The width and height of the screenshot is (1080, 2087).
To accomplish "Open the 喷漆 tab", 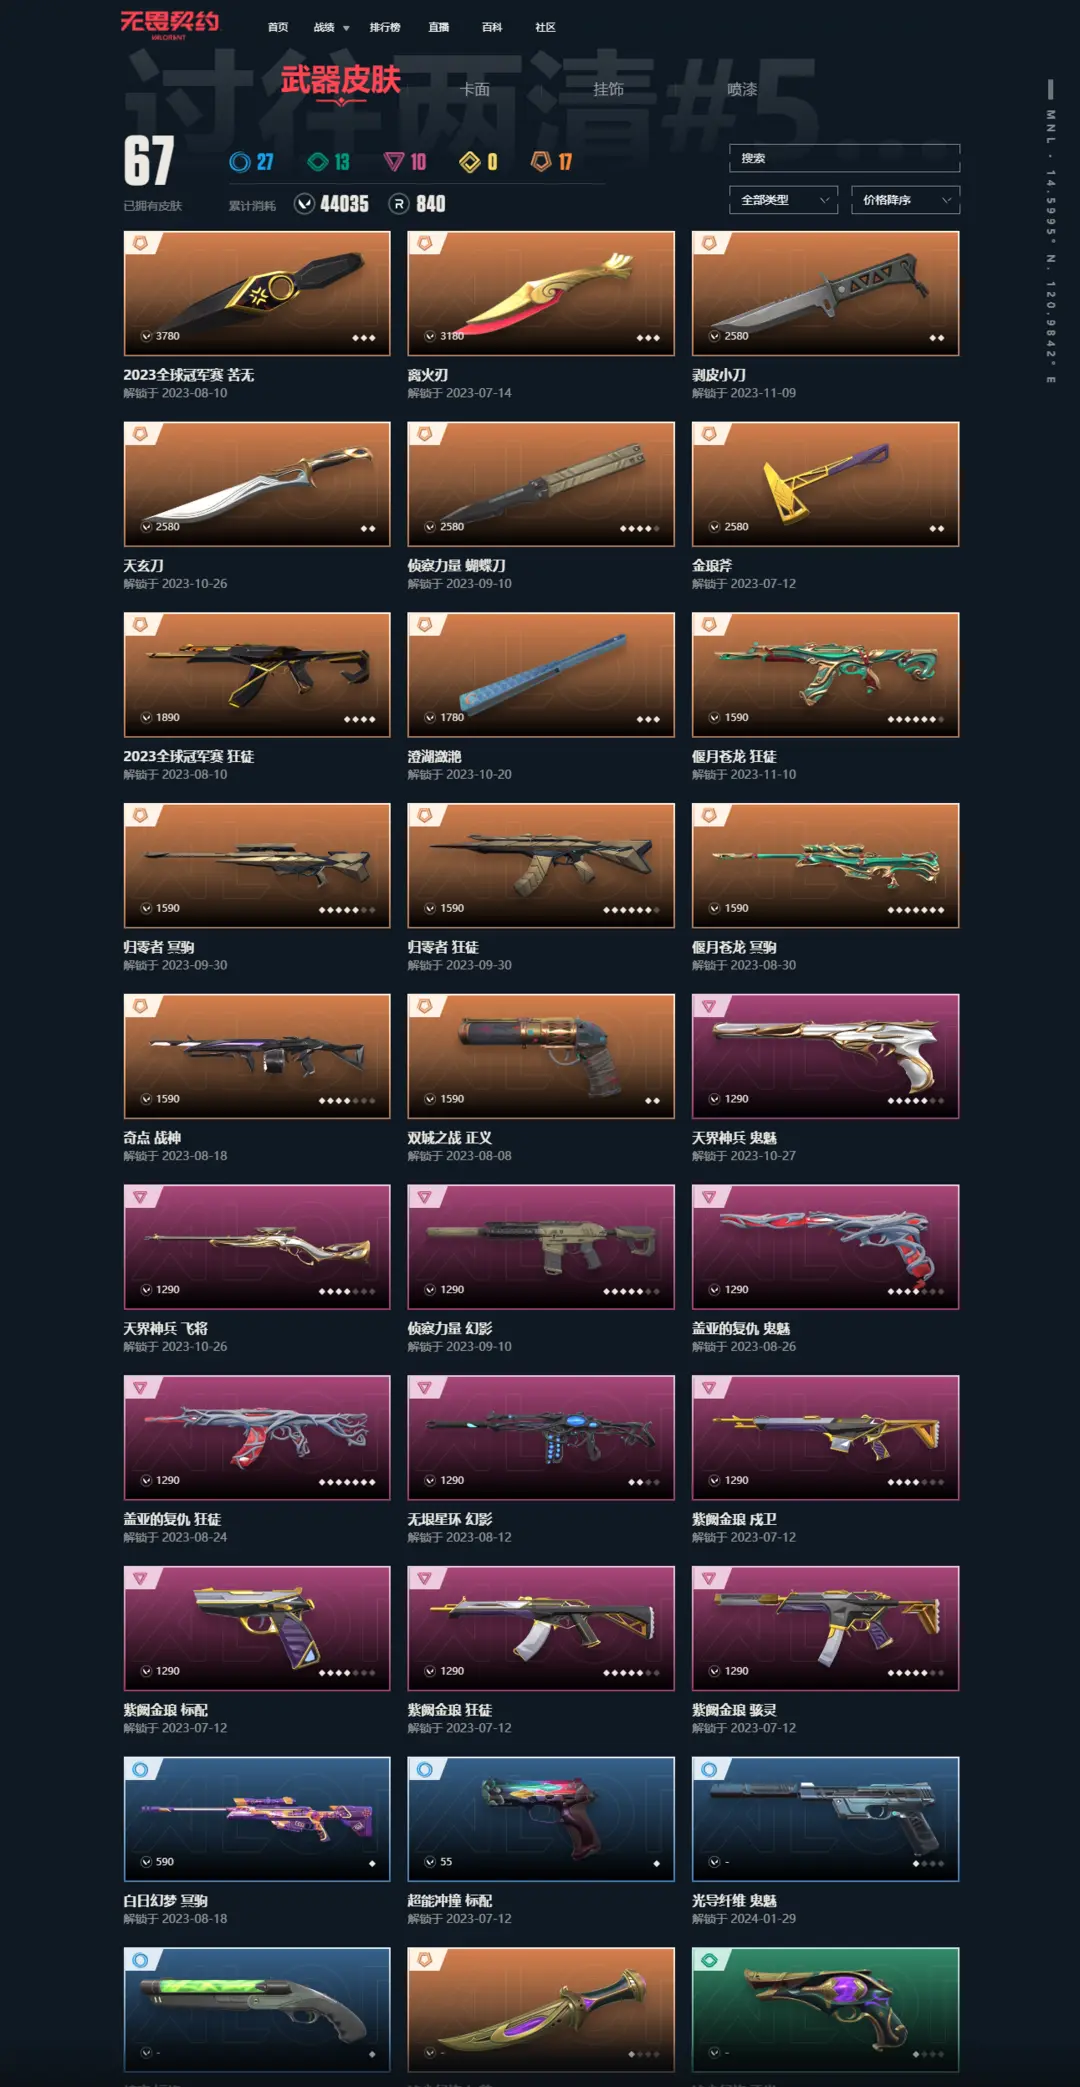I will 742,89.
